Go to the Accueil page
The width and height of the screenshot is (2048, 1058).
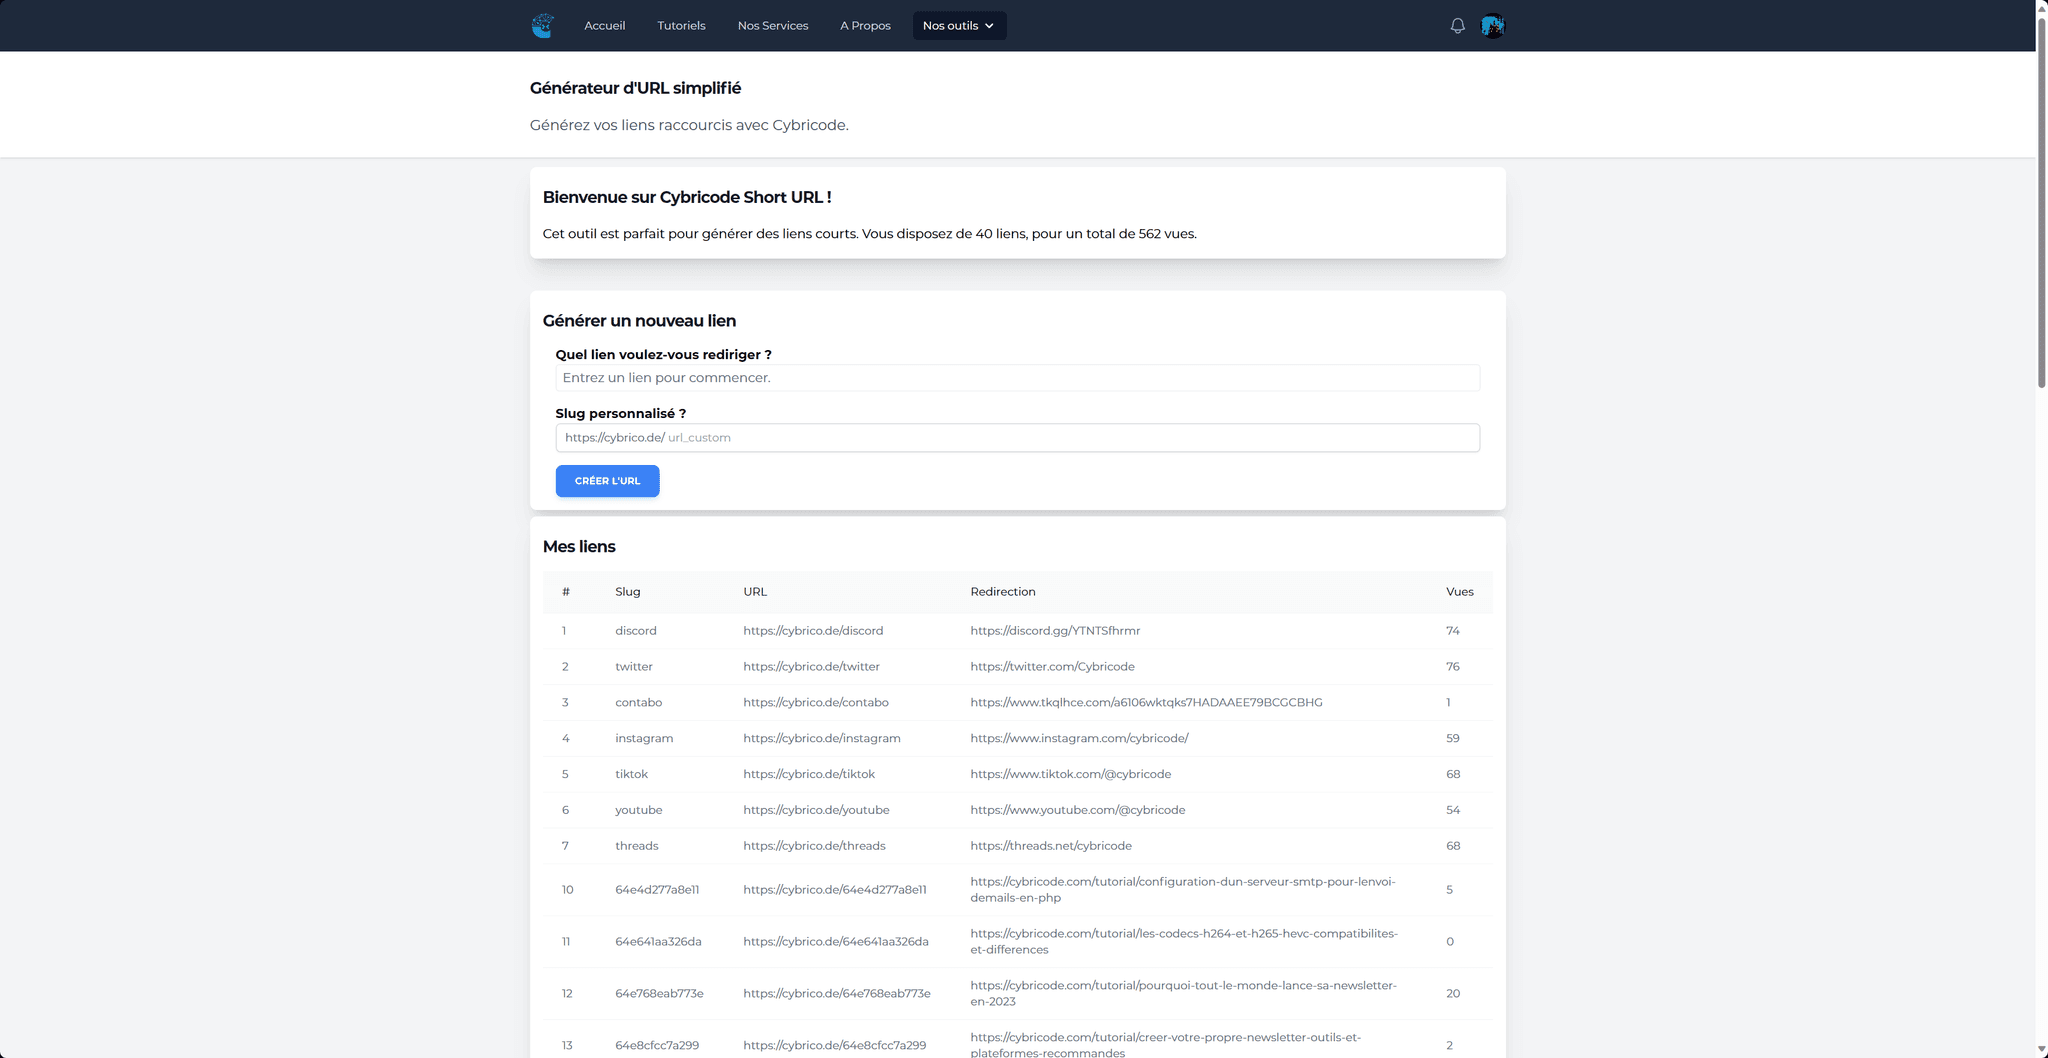(605, 26)
